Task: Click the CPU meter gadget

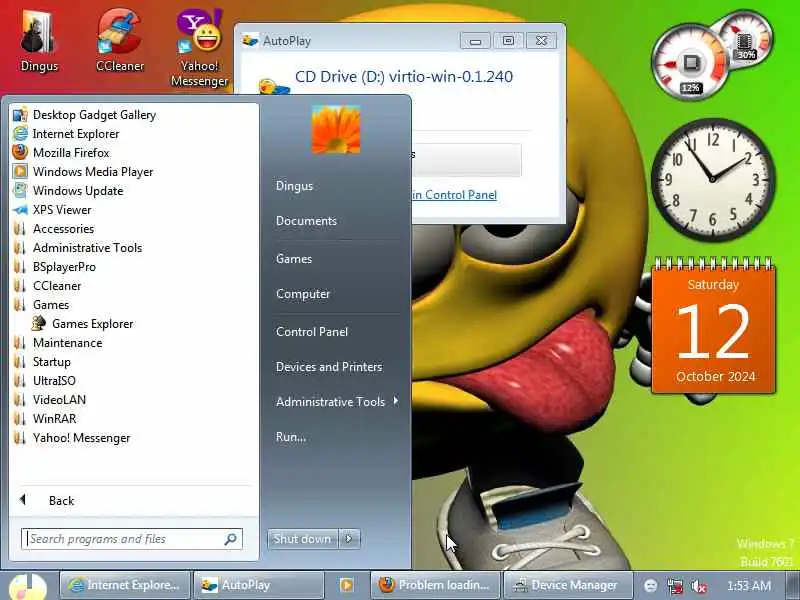Action: pyautogui.click(x=690, y=63)
